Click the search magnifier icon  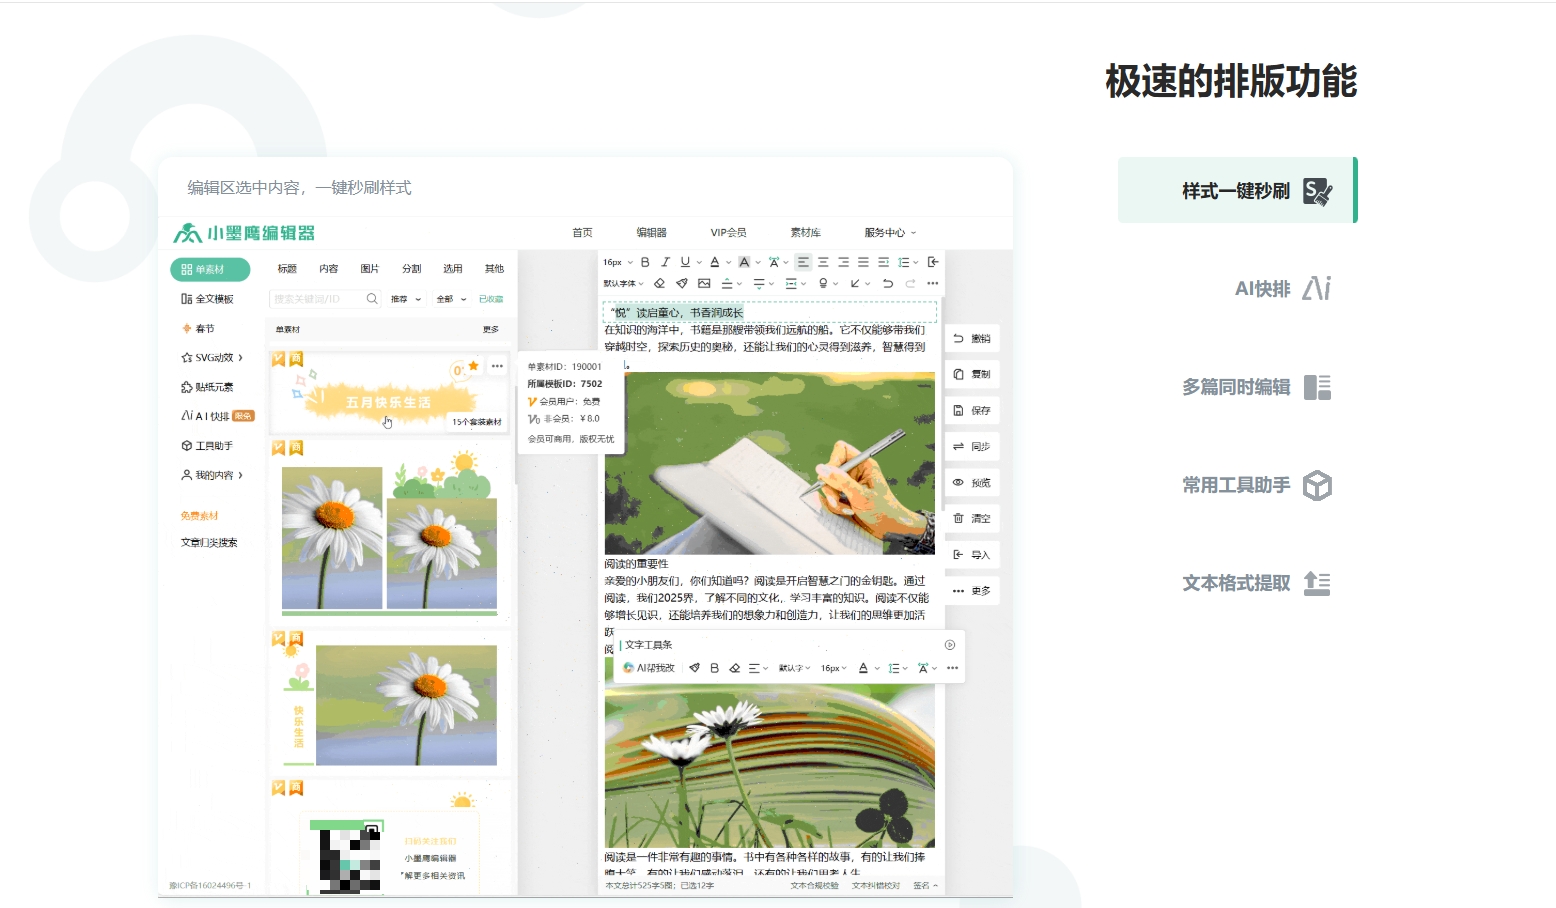coord(372,299)
